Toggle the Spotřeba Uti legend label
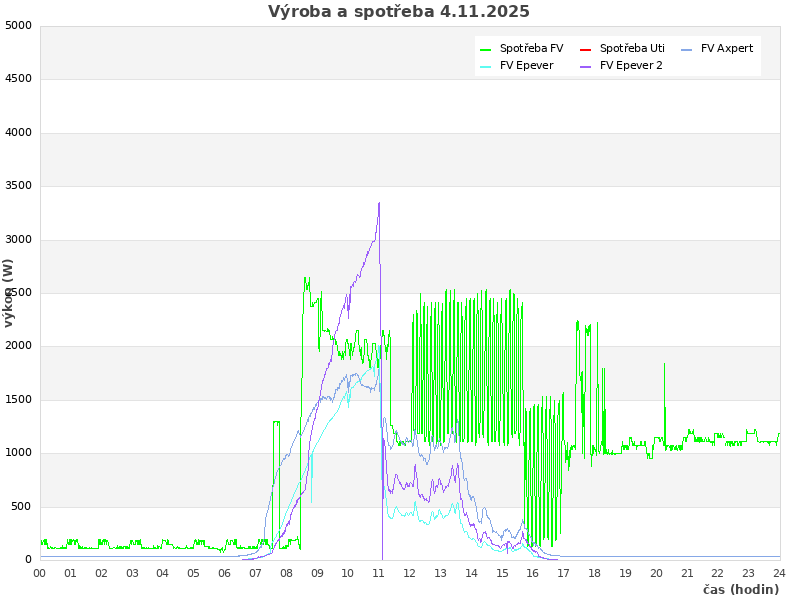The image size is (800, 600). (x=632, y=48)
